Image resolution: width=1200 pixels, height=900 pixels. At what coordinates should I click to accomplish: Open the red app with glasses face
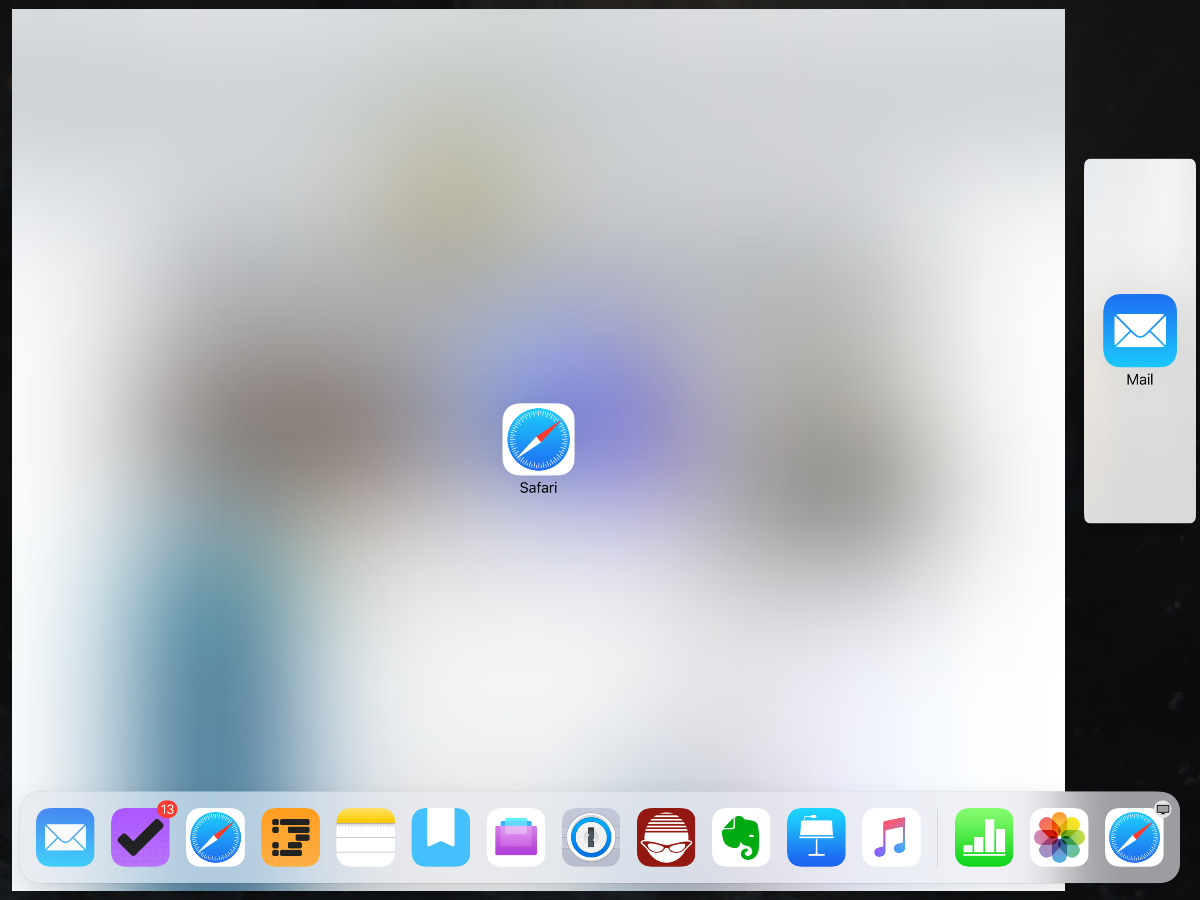pyautogui.click(x=666, y=837)
